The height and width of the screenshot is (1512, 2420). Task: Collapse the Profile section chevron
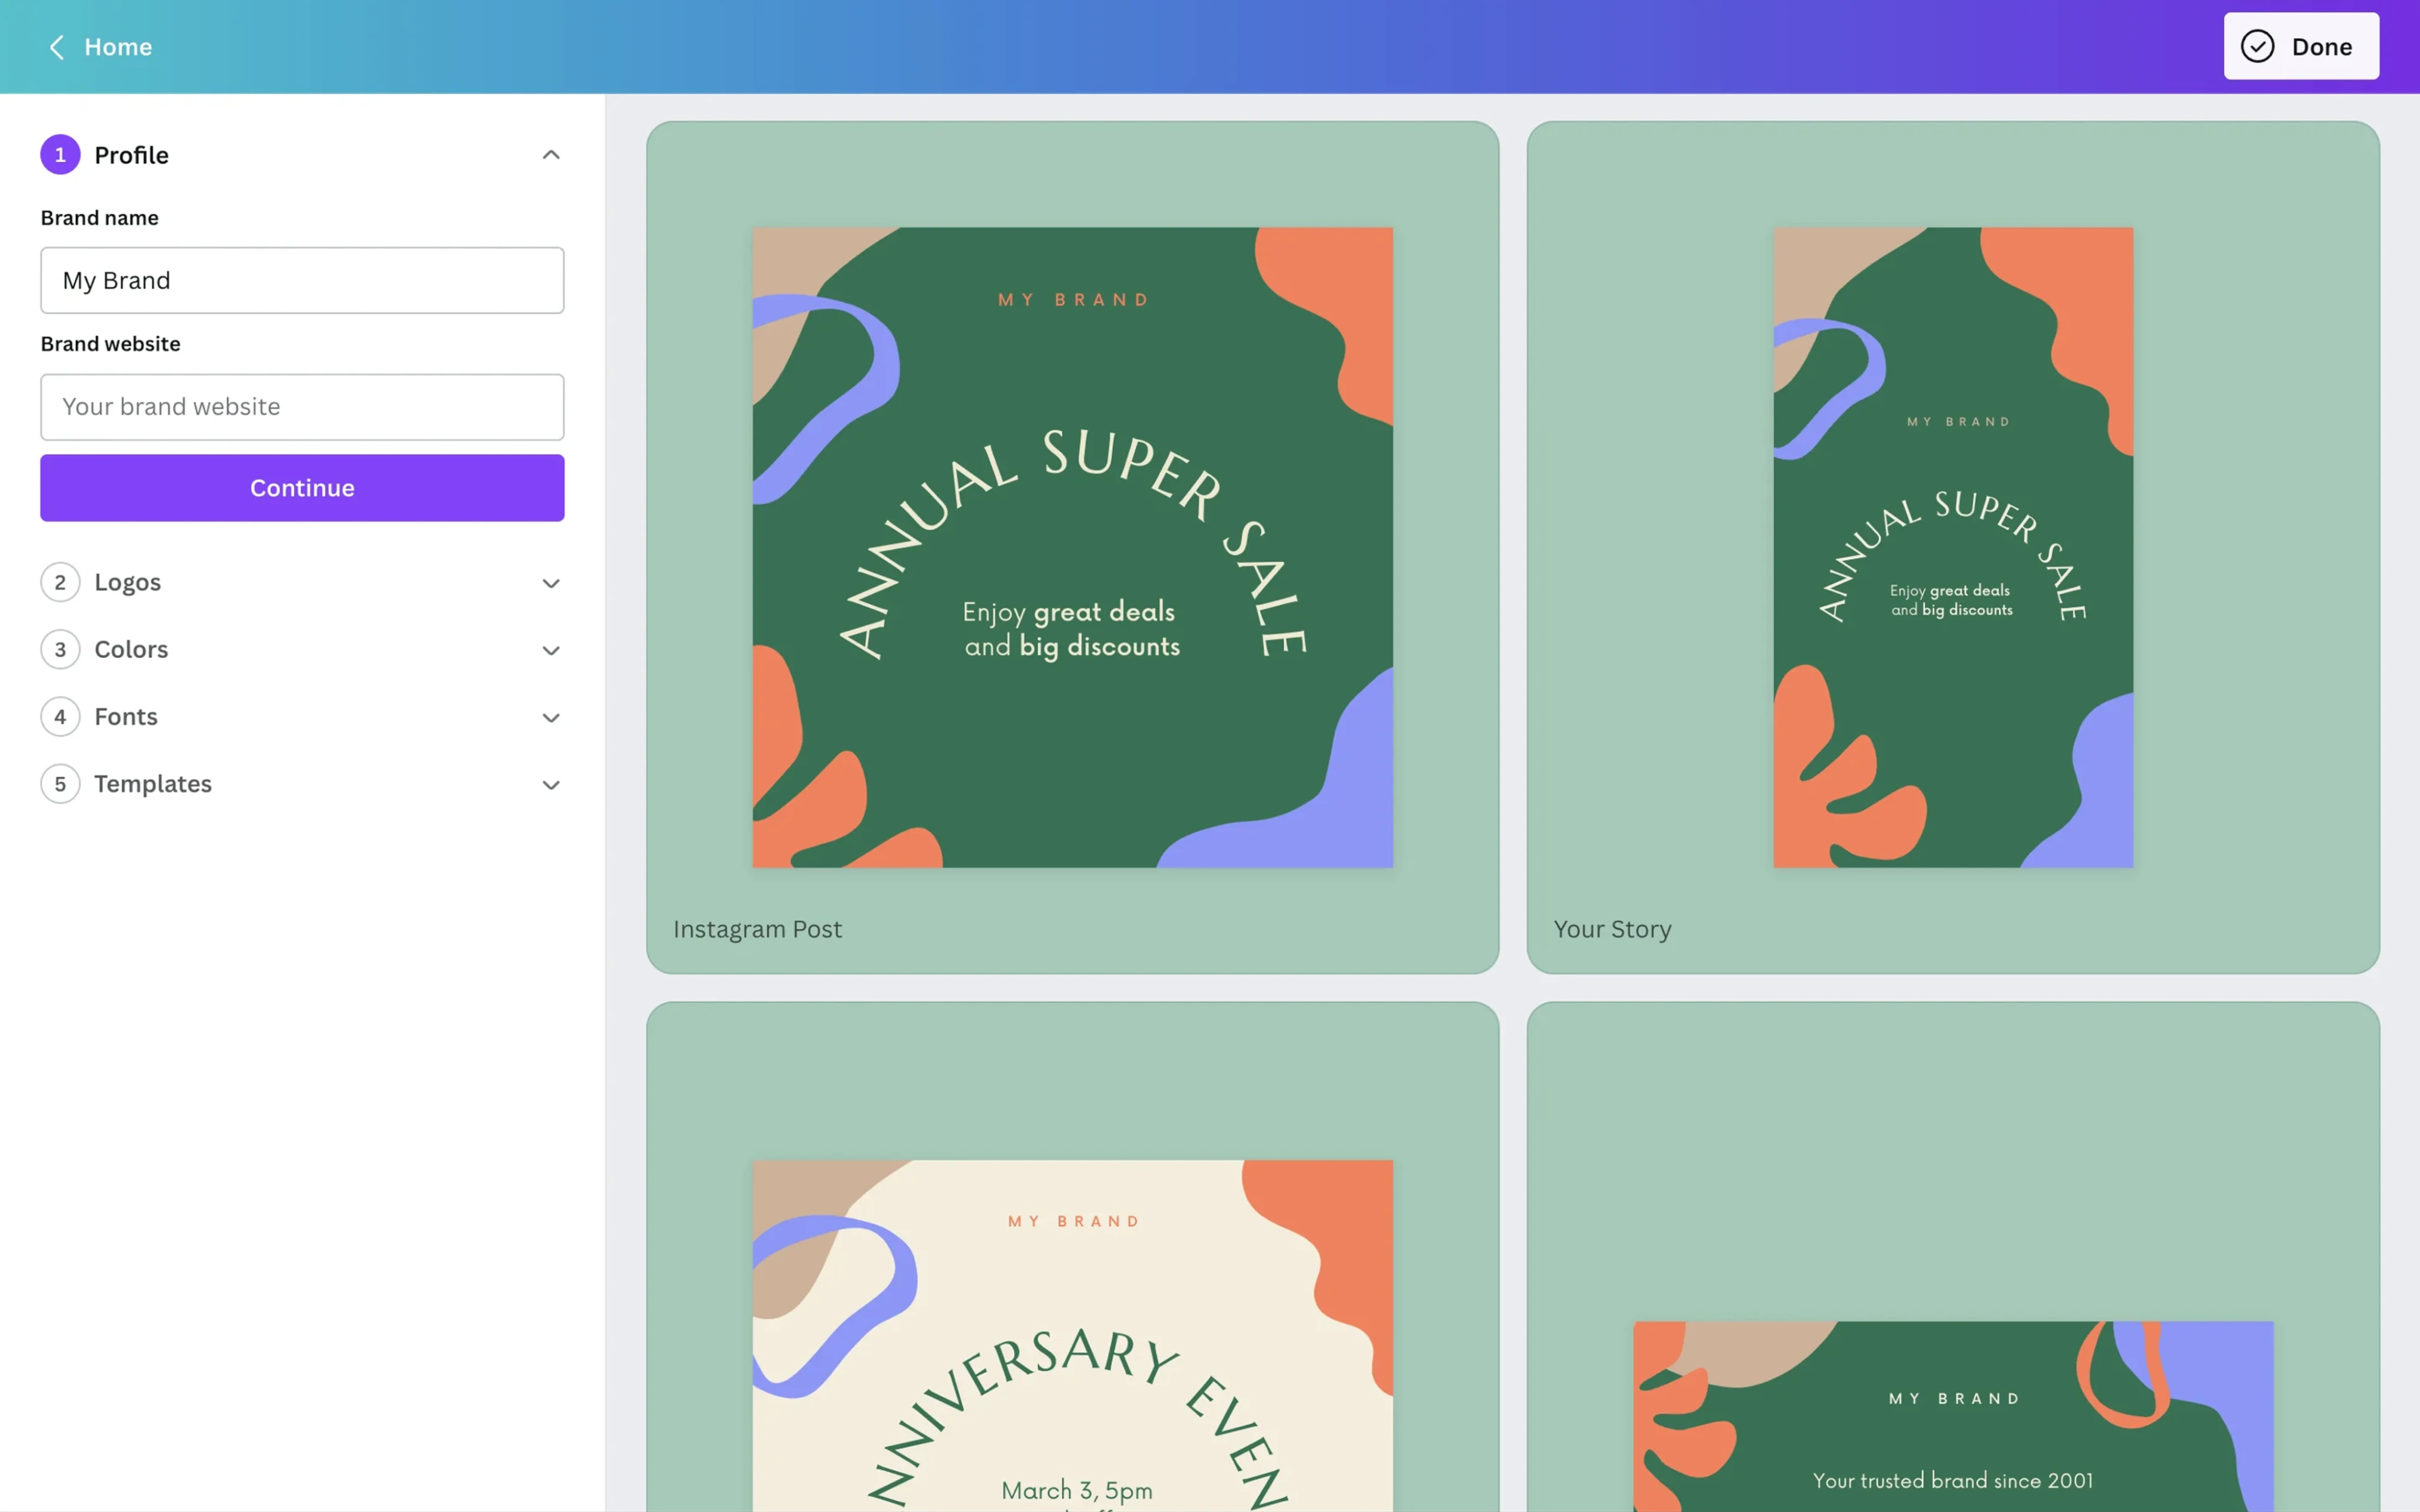tap(551, 155)
